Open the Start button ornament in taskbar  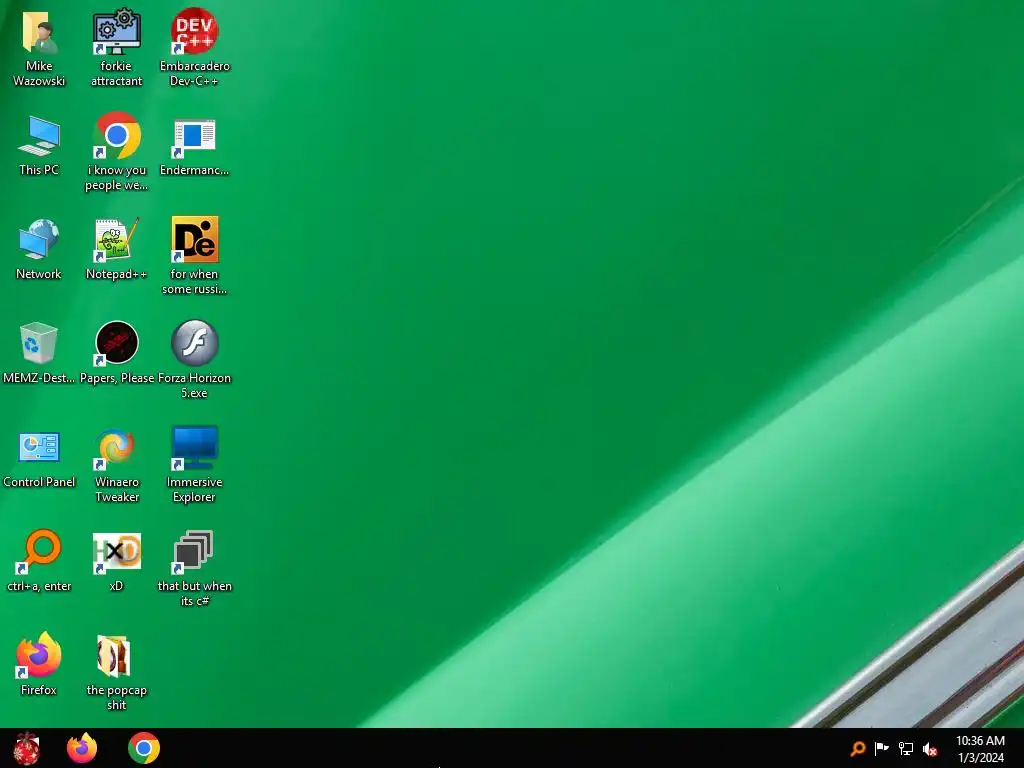[27, 748]
